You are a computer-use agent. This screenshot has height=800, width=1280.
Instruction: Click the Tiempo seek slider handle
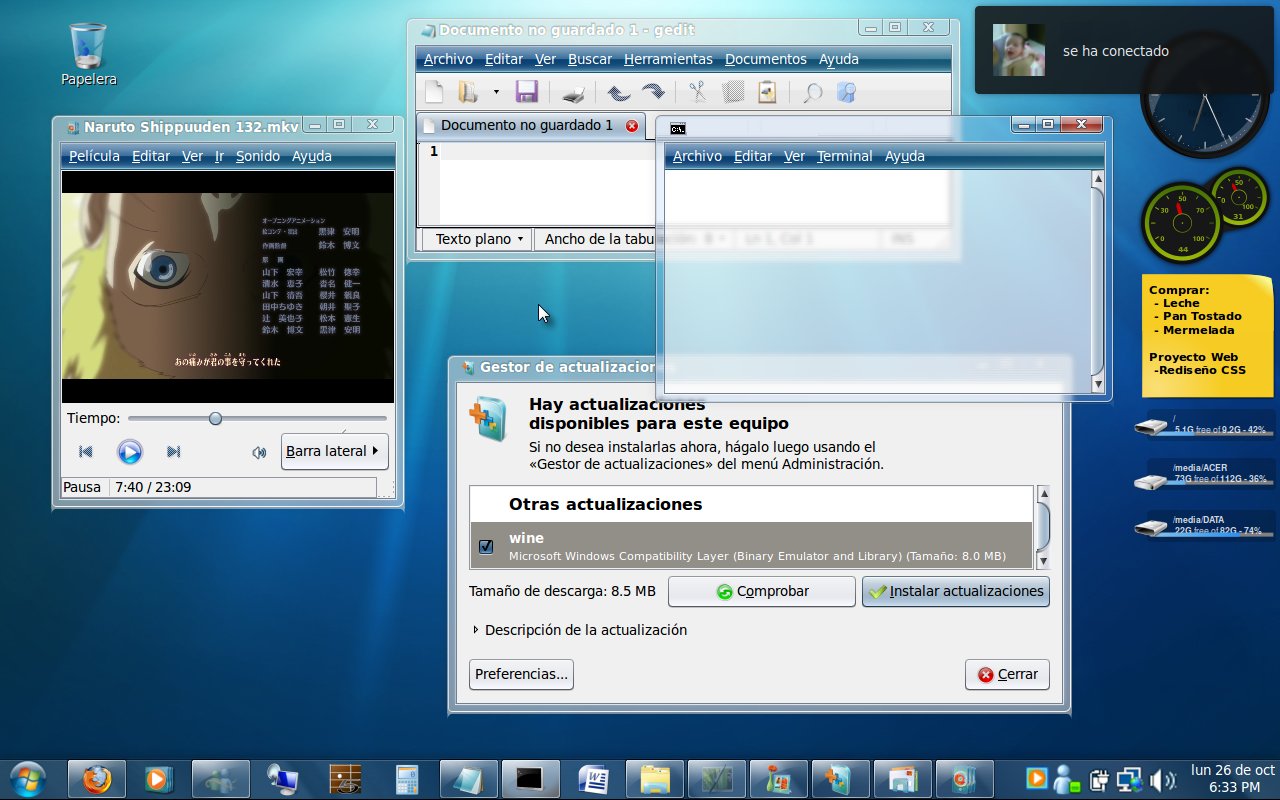point(215,418)
